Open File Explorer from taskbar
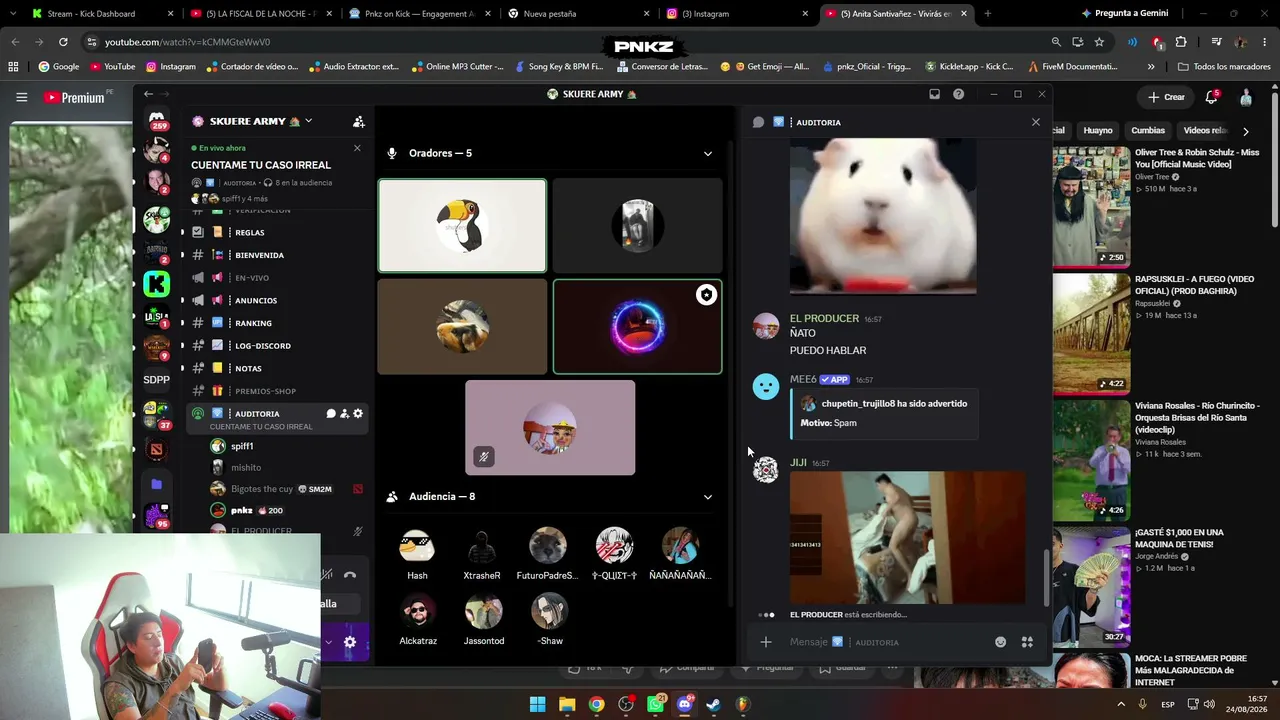This screenshot has width=1280, height=720. (567, 704)
